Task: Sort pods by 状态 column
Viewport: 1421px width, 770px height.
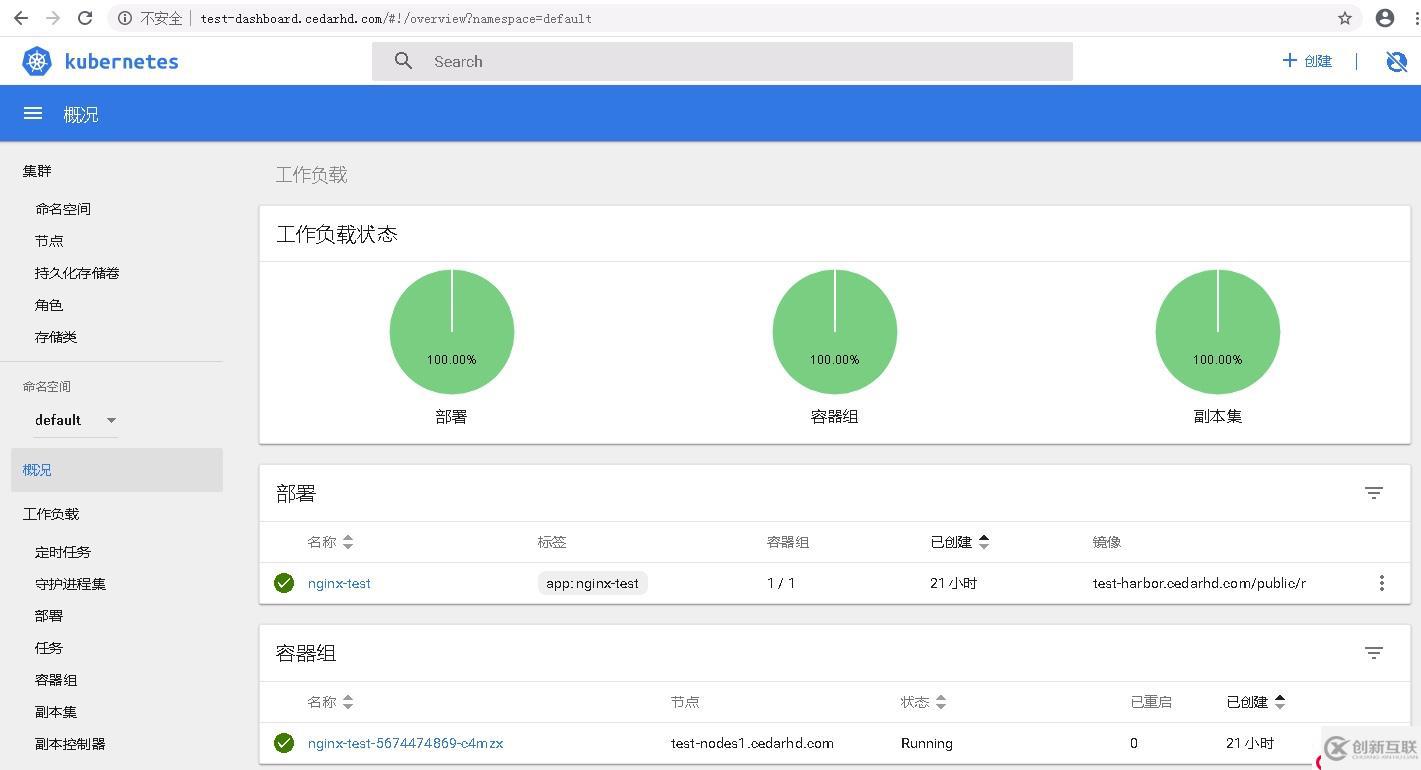Action: pyautogui.click(x=923, y=702)
